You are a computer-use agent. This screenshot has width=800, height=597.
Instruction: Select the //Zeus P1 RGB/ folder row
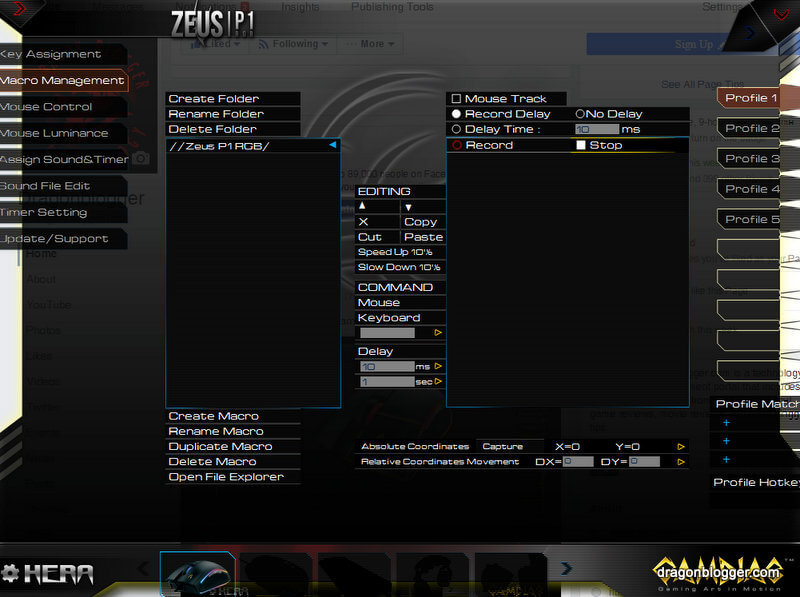[x=253, y=146]
